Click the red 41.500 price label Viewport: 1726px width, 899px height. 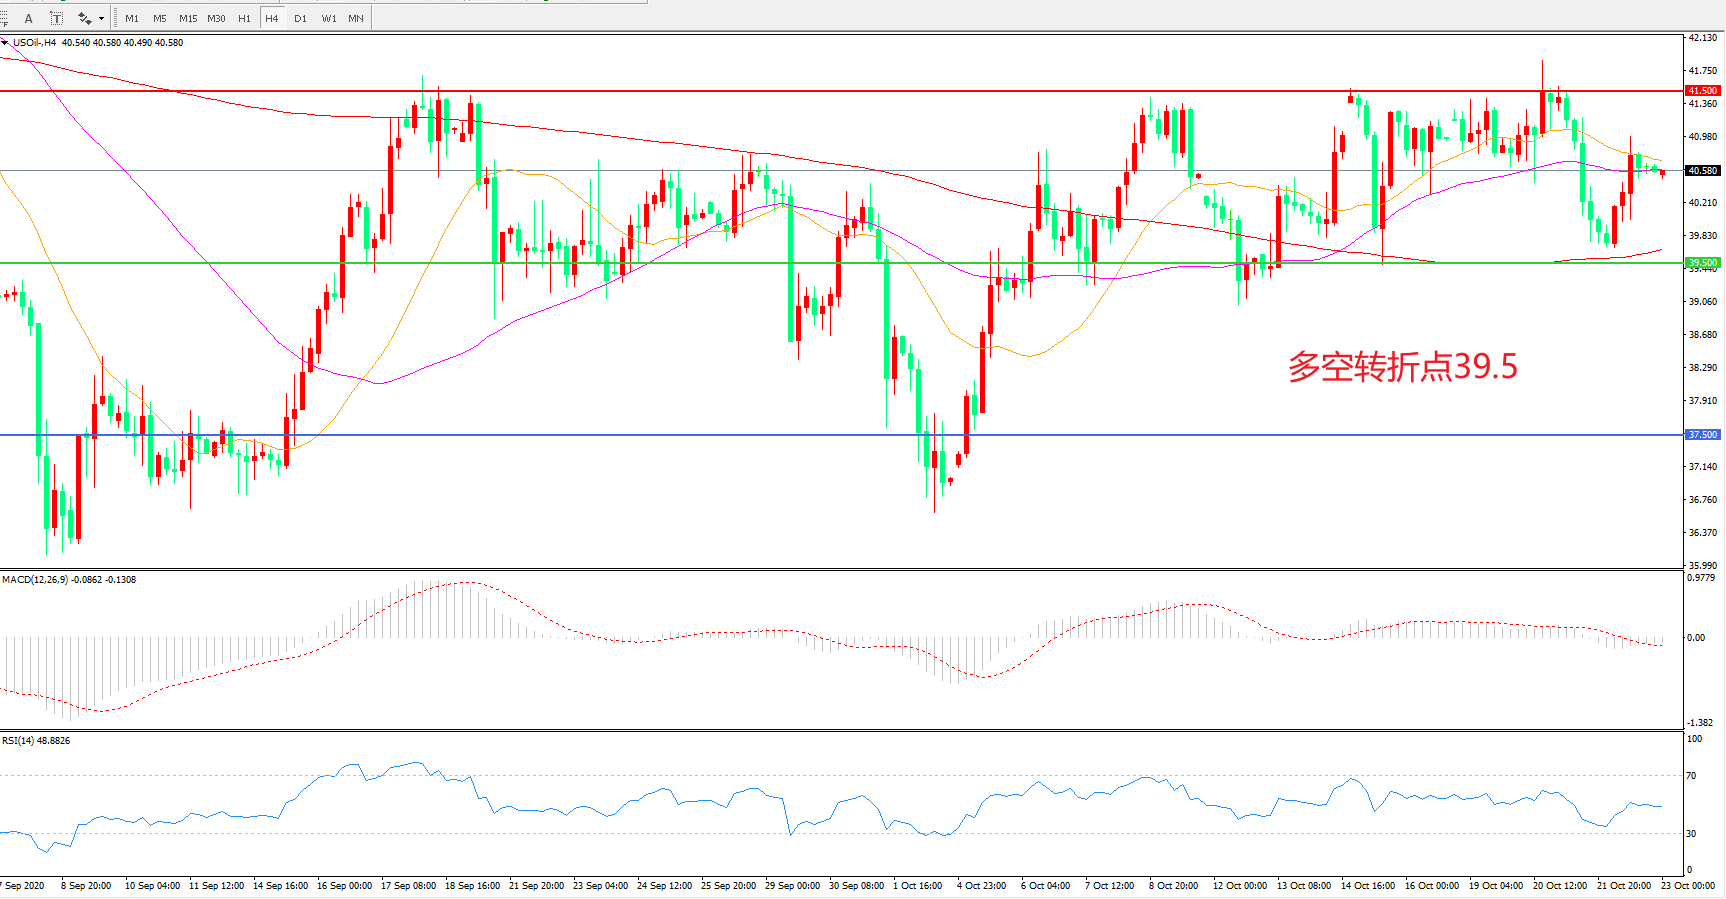(x=1702, y=91)
